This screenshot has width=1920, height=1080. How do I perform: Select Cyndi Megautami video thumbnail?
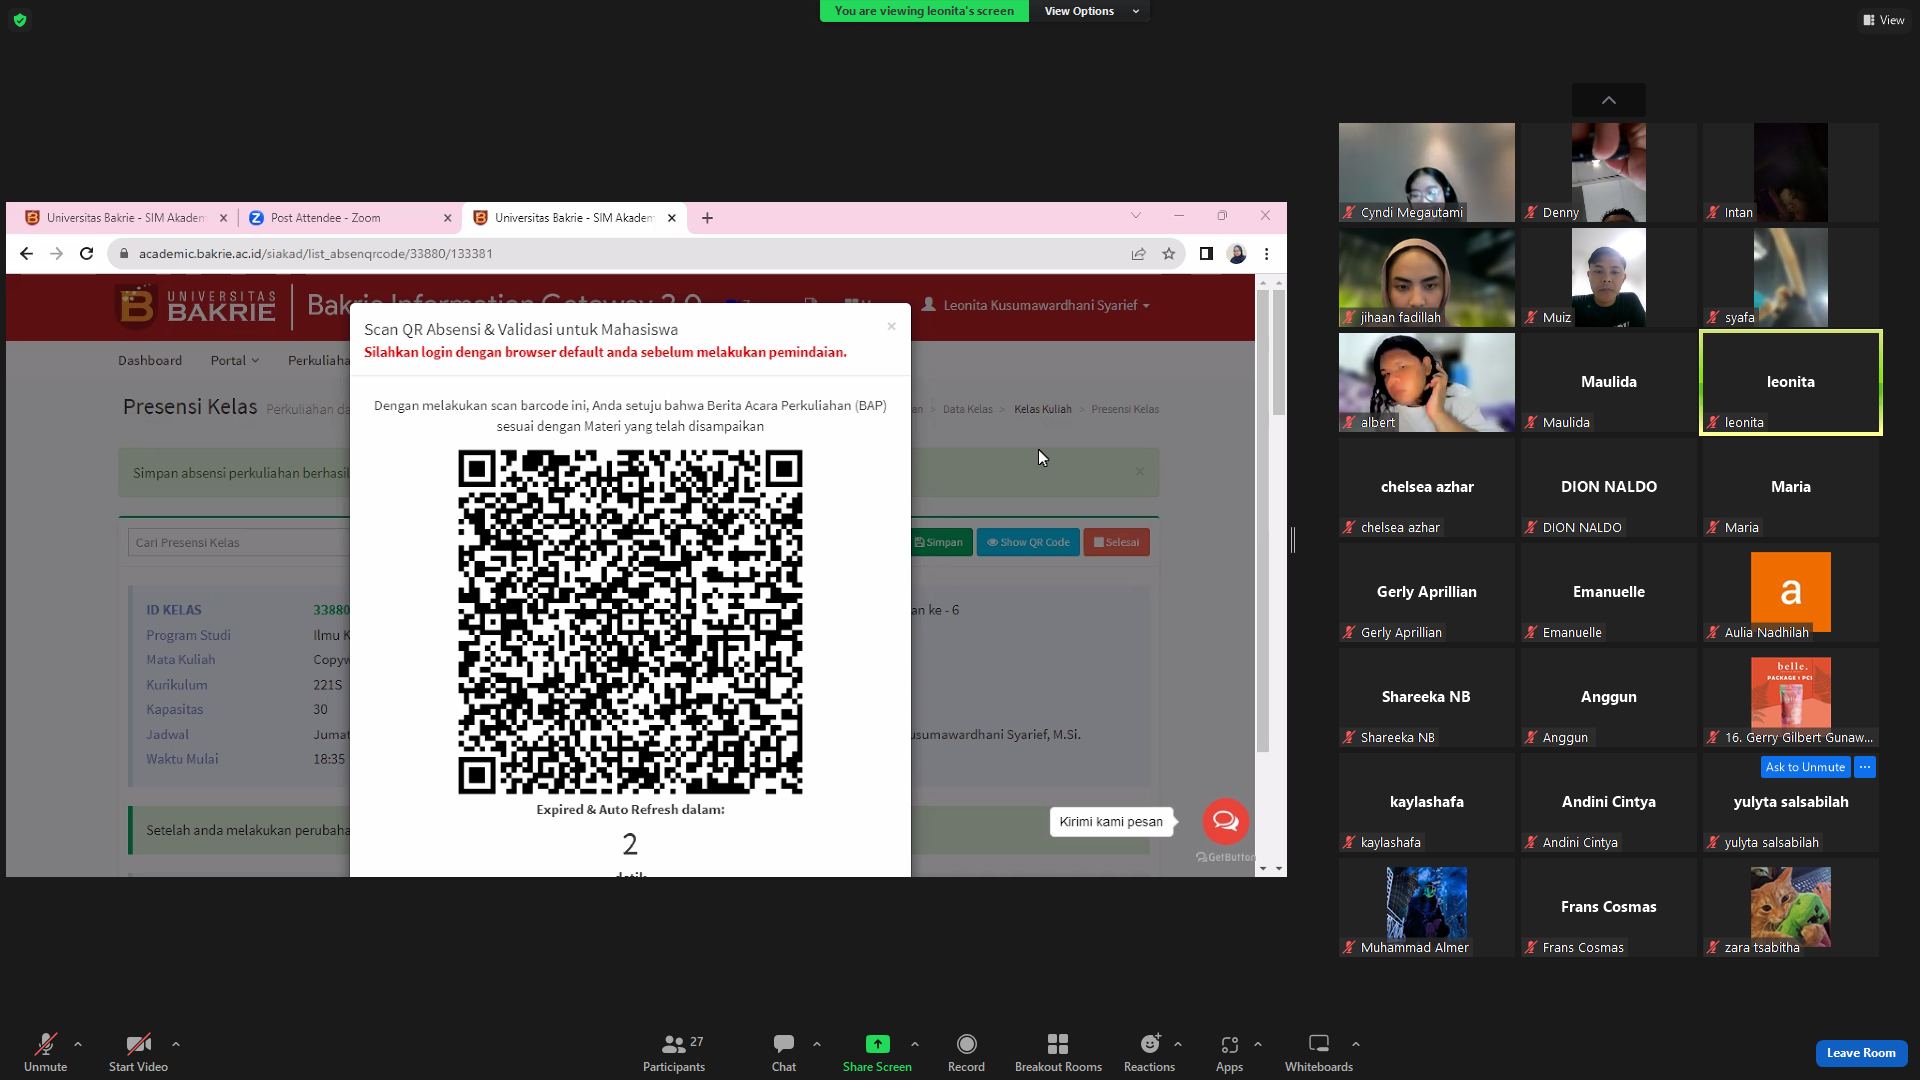1427,172
